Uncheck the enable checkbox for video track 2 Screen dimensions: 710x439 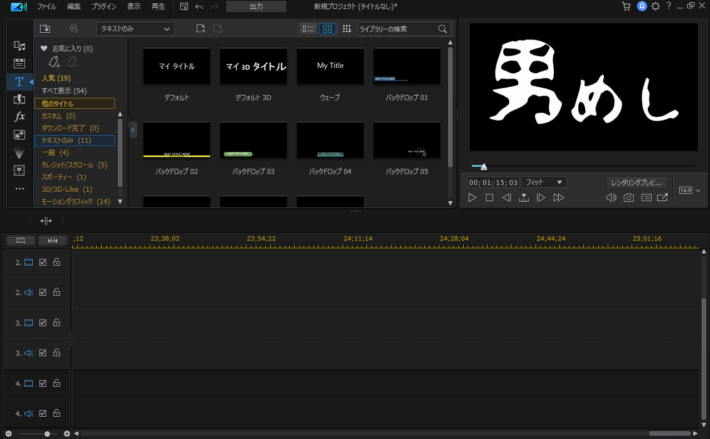point(43,263)
